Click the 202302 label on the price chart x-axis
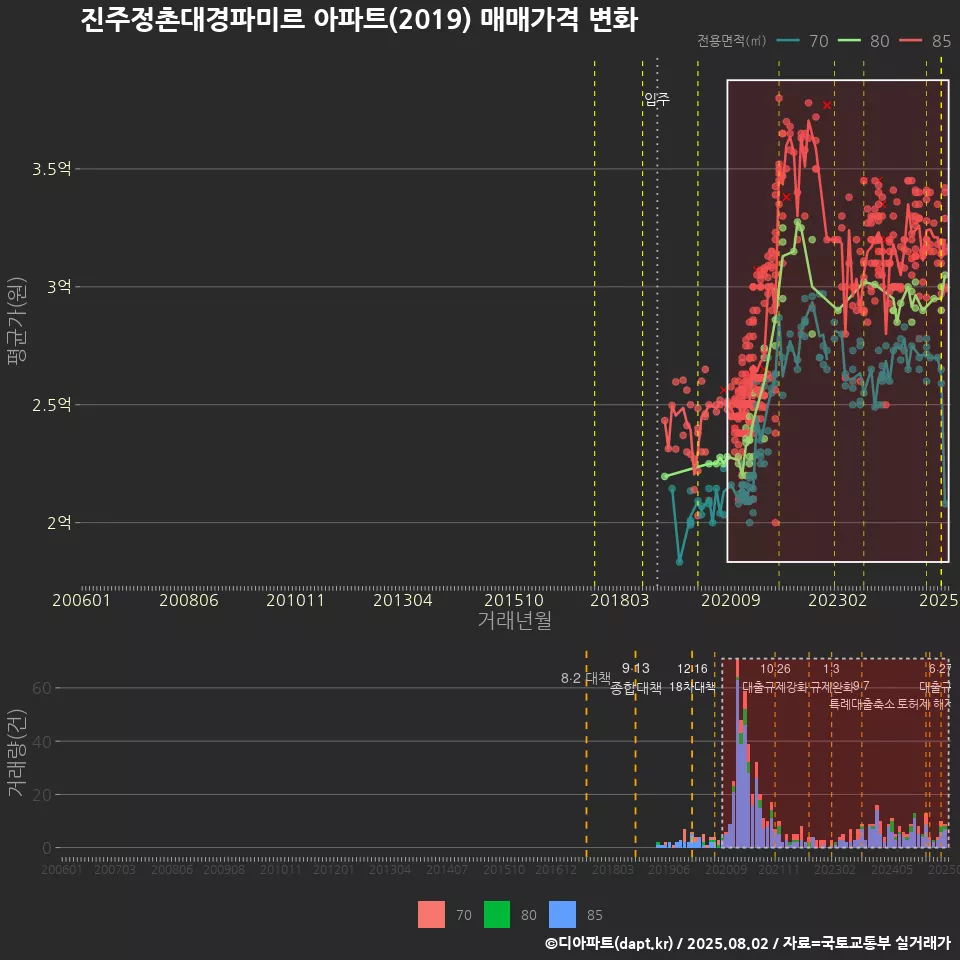 pyautogui.click(x=838, y=600)
